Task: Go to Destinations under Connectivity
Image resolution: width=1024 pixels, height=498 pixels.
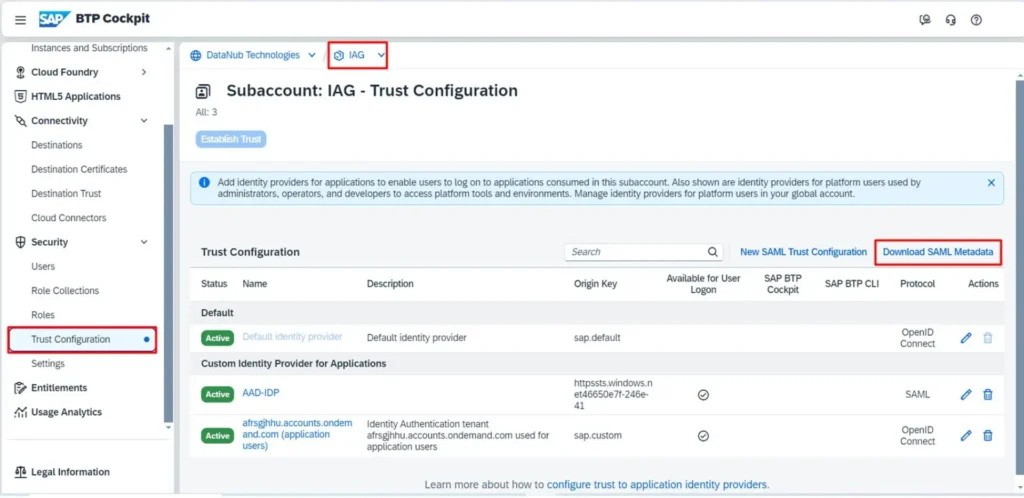Action: tap(57, 145)
